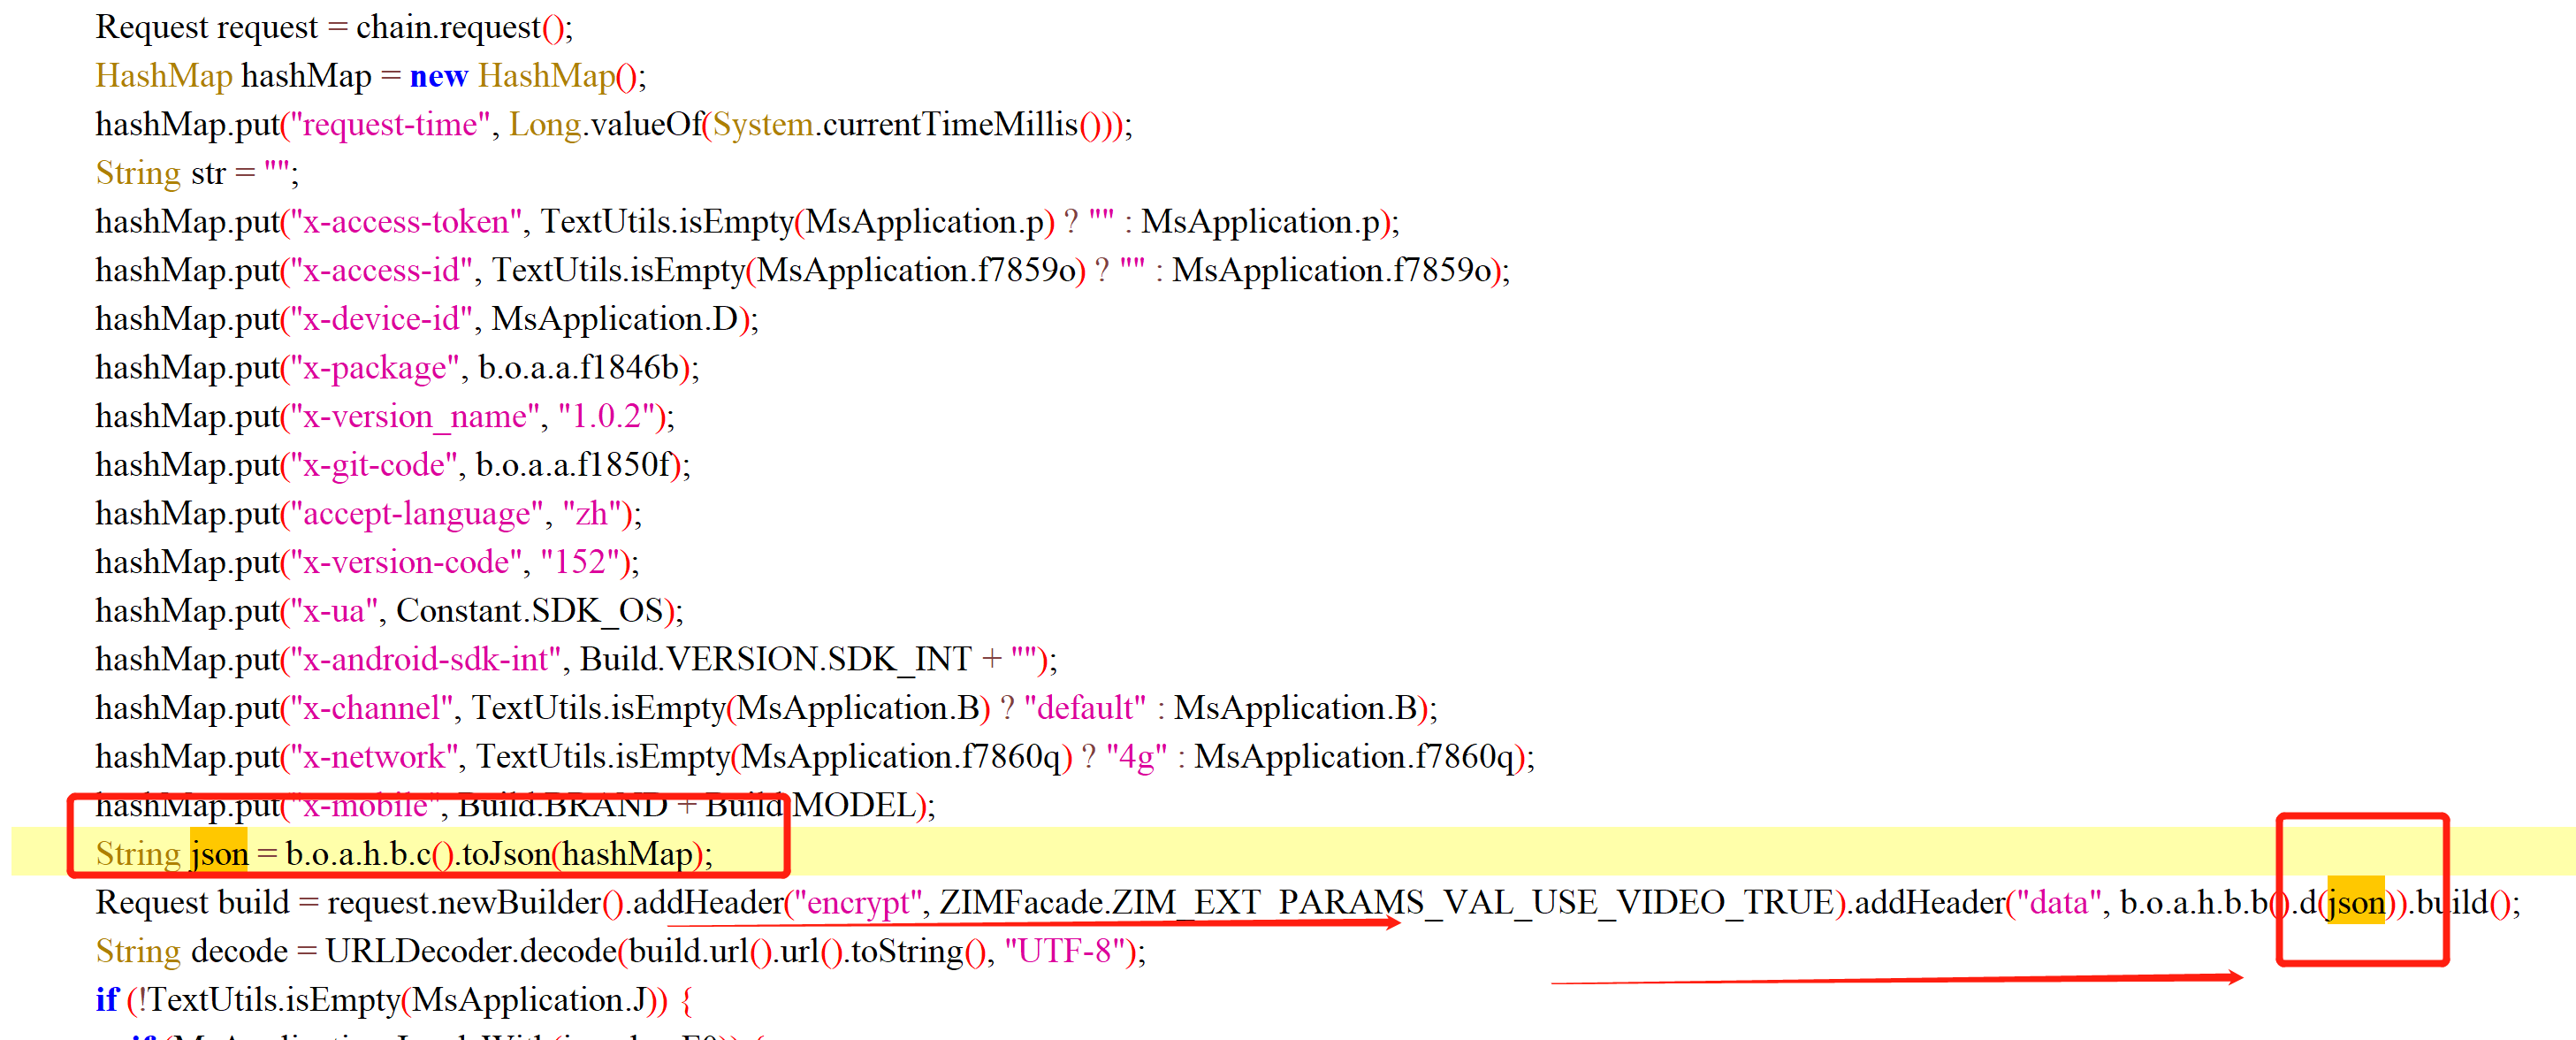The height and width of the screenshot is (1040, 2576).
Task: Click the "x-network" string
Action: click(x=373, y=757)
